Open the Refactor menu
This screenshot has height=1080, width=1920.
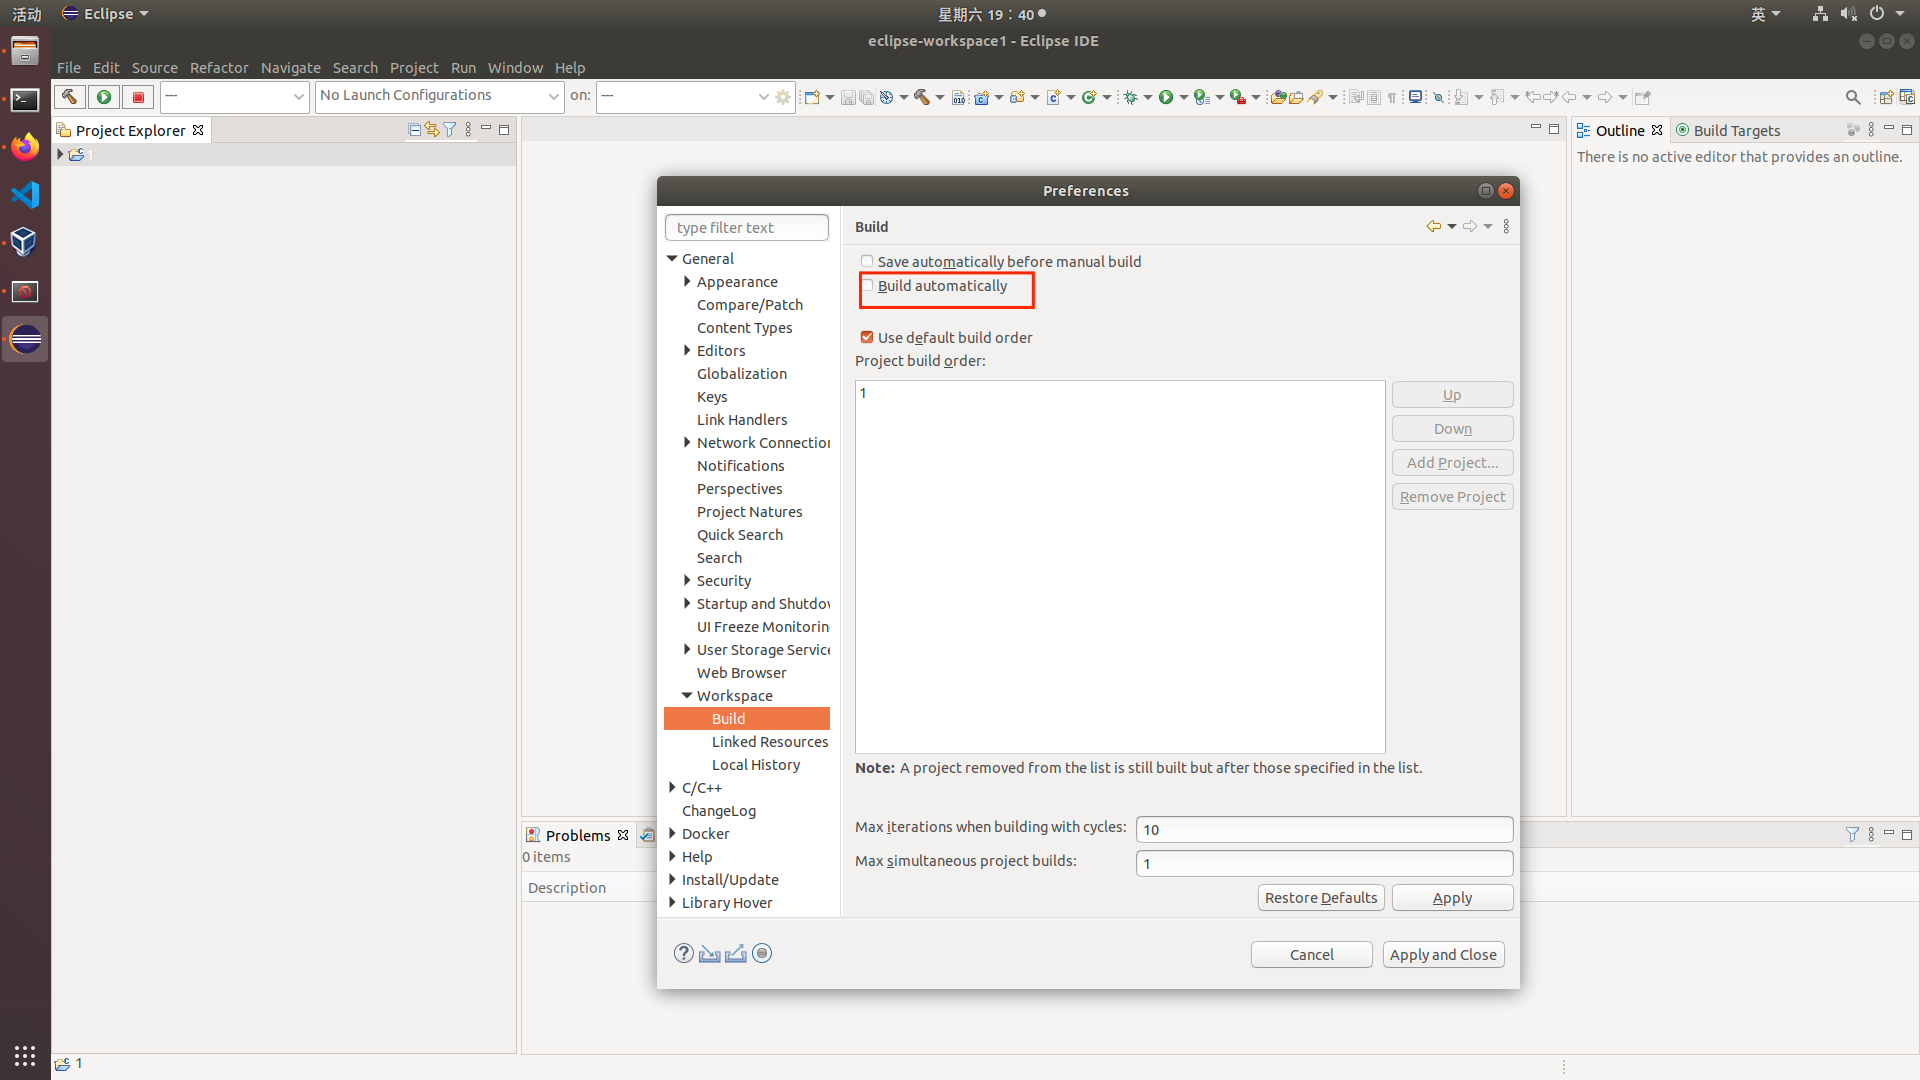219,68
